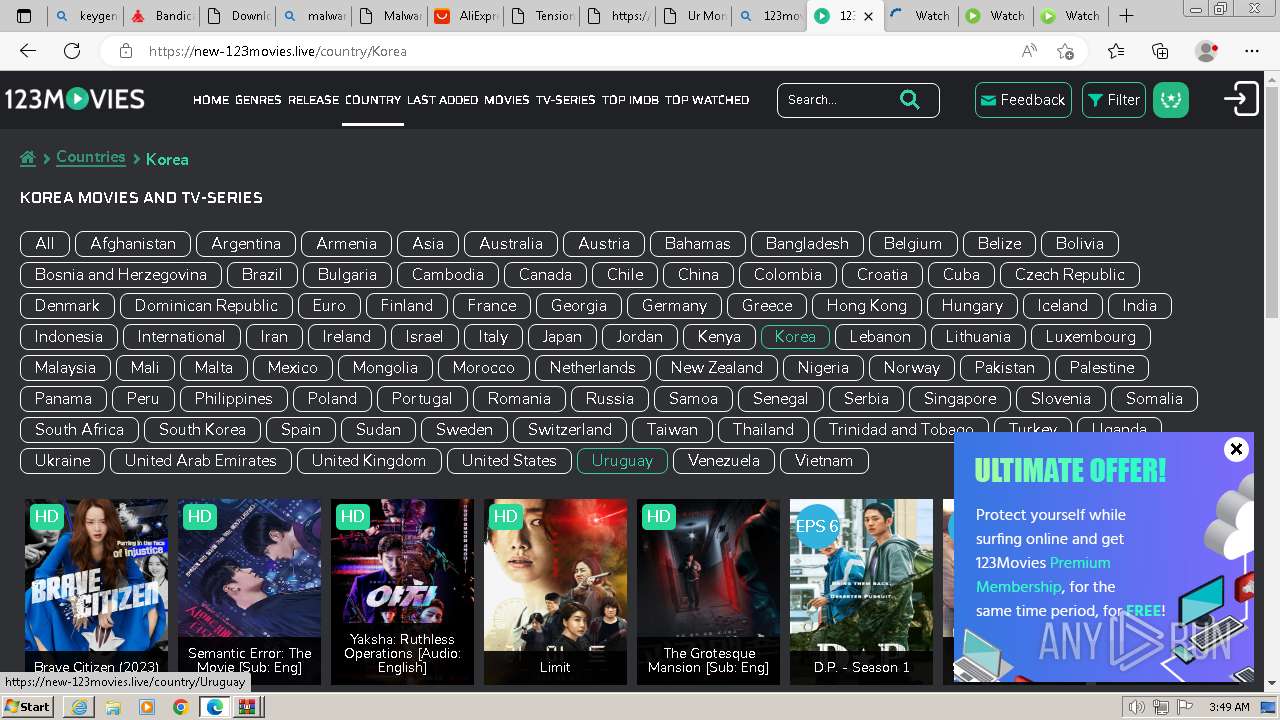The image size is (1280, 720).
Task: Open tab actions menu icon
Action: tap(24, 15)
